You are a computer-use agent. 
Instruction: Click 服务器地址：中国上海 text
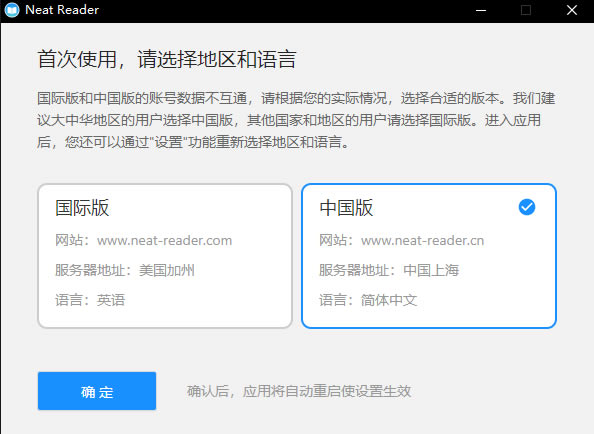click(389, 270)
